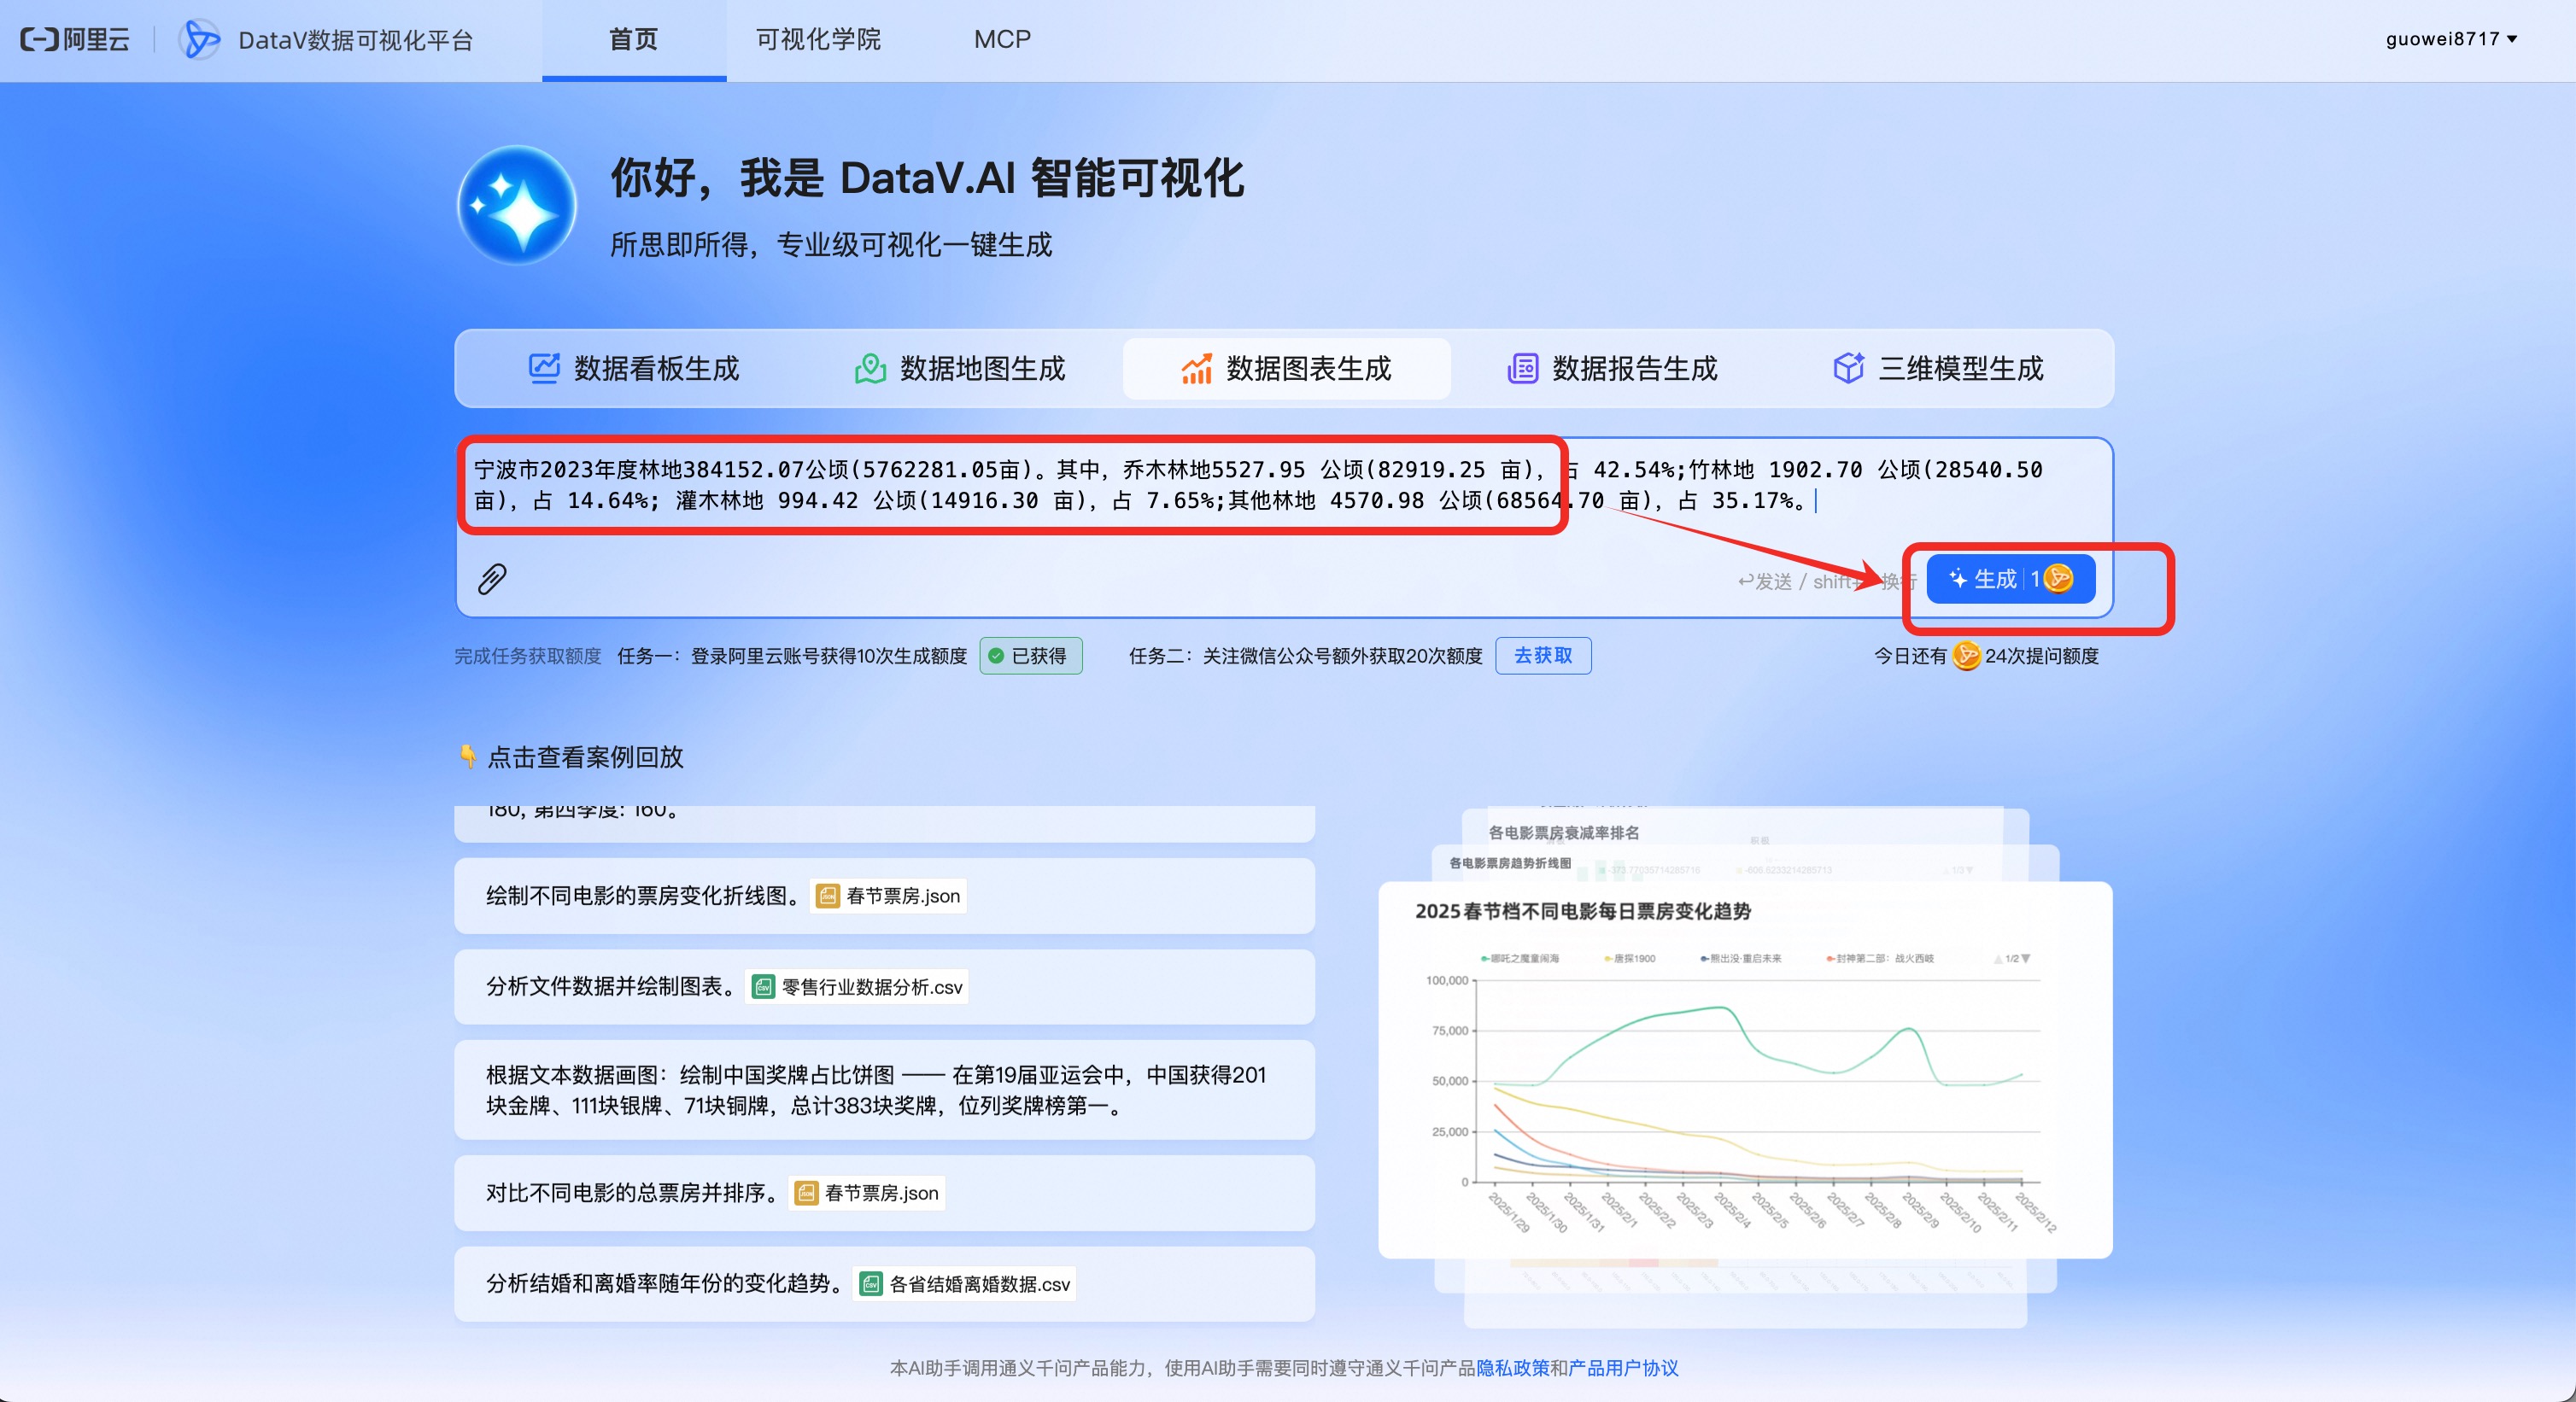Select the 数据图表生成 tab
This screenshot has width=2576, height=1402.
pos(1286,368)
